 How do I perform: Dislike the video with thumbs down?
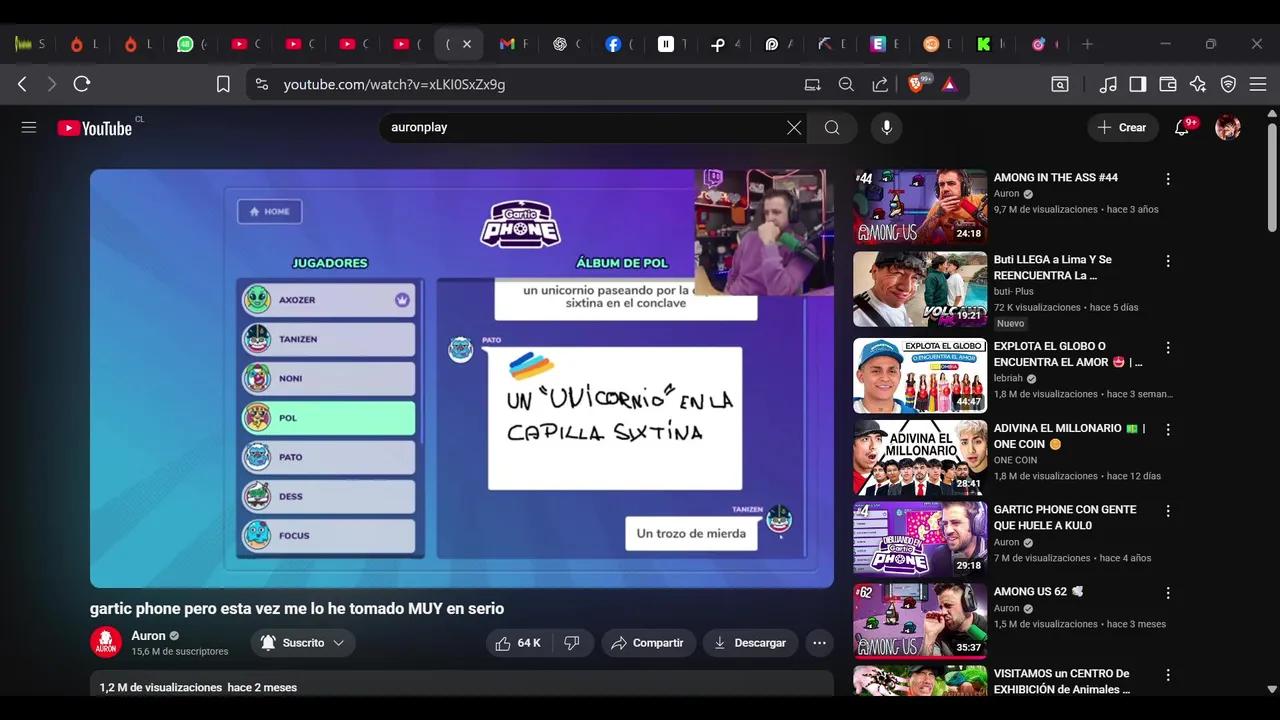pyautogui.click(x=572, y=643)
